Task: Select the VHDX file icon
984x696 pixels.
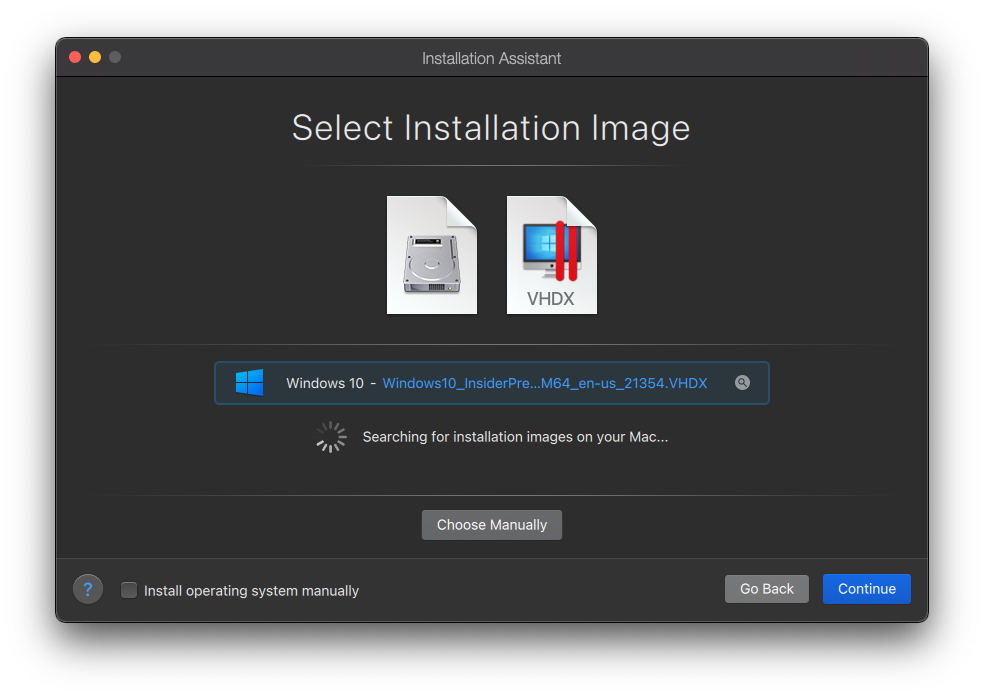Action: [x=552, y=255]
